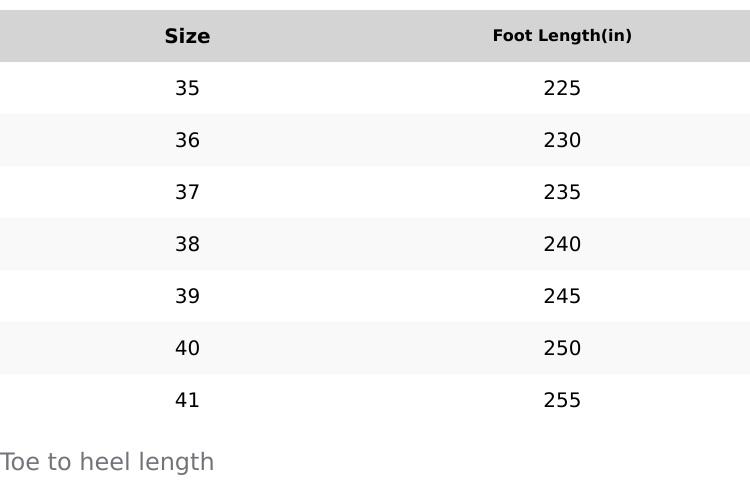Click the 255 foot length value
The width and height of the screenshot is (750, 498).
pyautogui.click(x=562, y=400)
